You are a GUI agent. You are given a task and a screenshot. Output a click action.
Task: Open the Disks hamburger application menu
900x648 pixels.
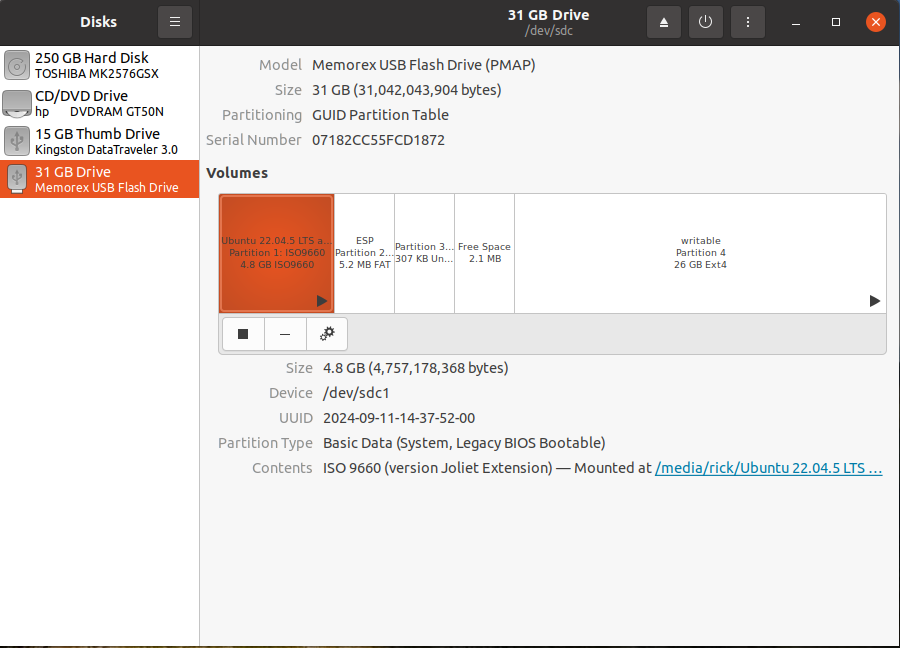click(x=175, y=22)
